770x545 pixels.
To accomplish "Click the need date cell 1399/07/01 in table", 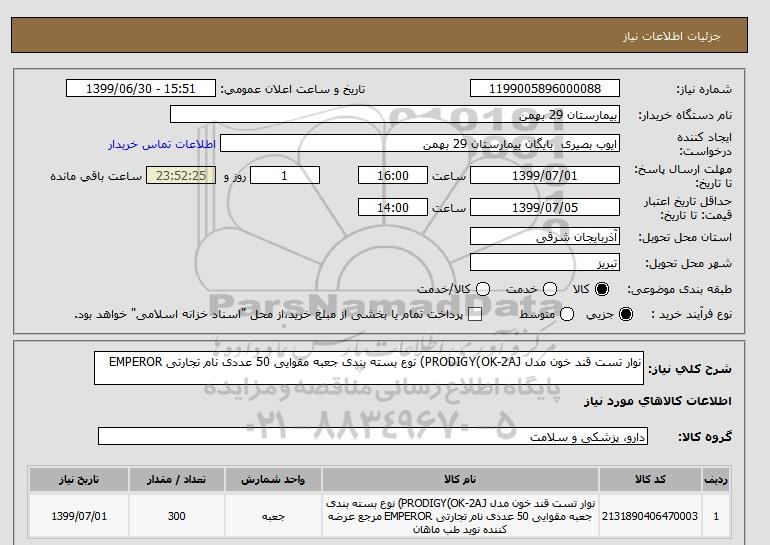I will coord(79,516).
